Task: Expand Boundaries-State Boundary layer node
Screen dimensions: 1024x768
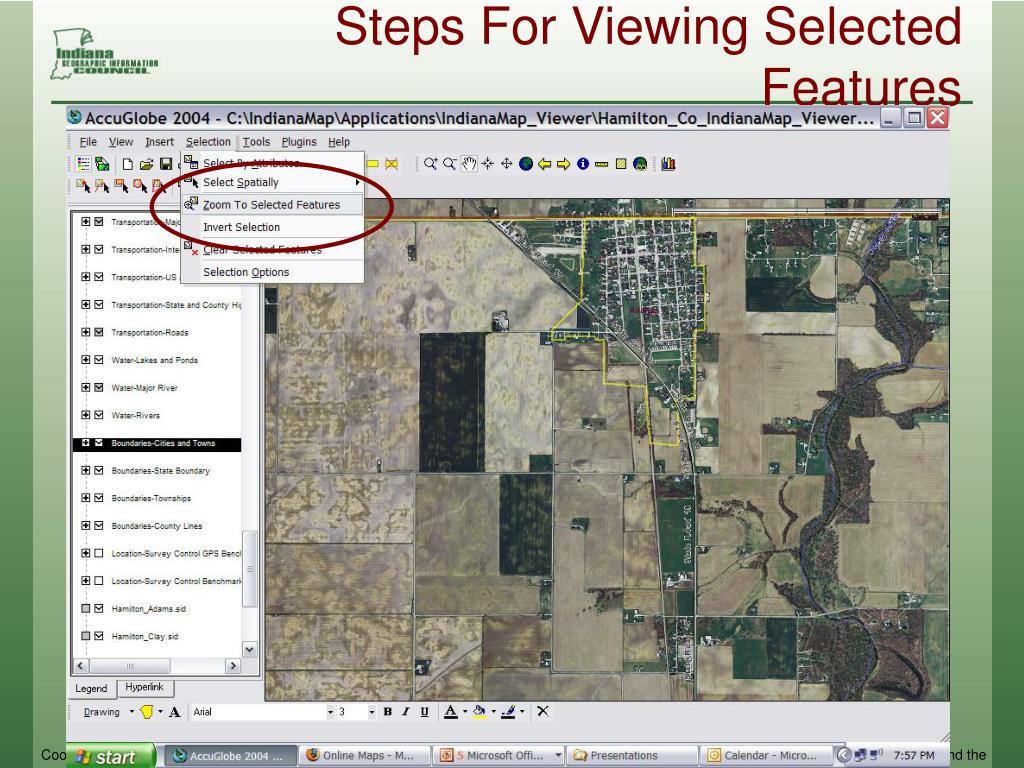Action: tap(86, 470)
